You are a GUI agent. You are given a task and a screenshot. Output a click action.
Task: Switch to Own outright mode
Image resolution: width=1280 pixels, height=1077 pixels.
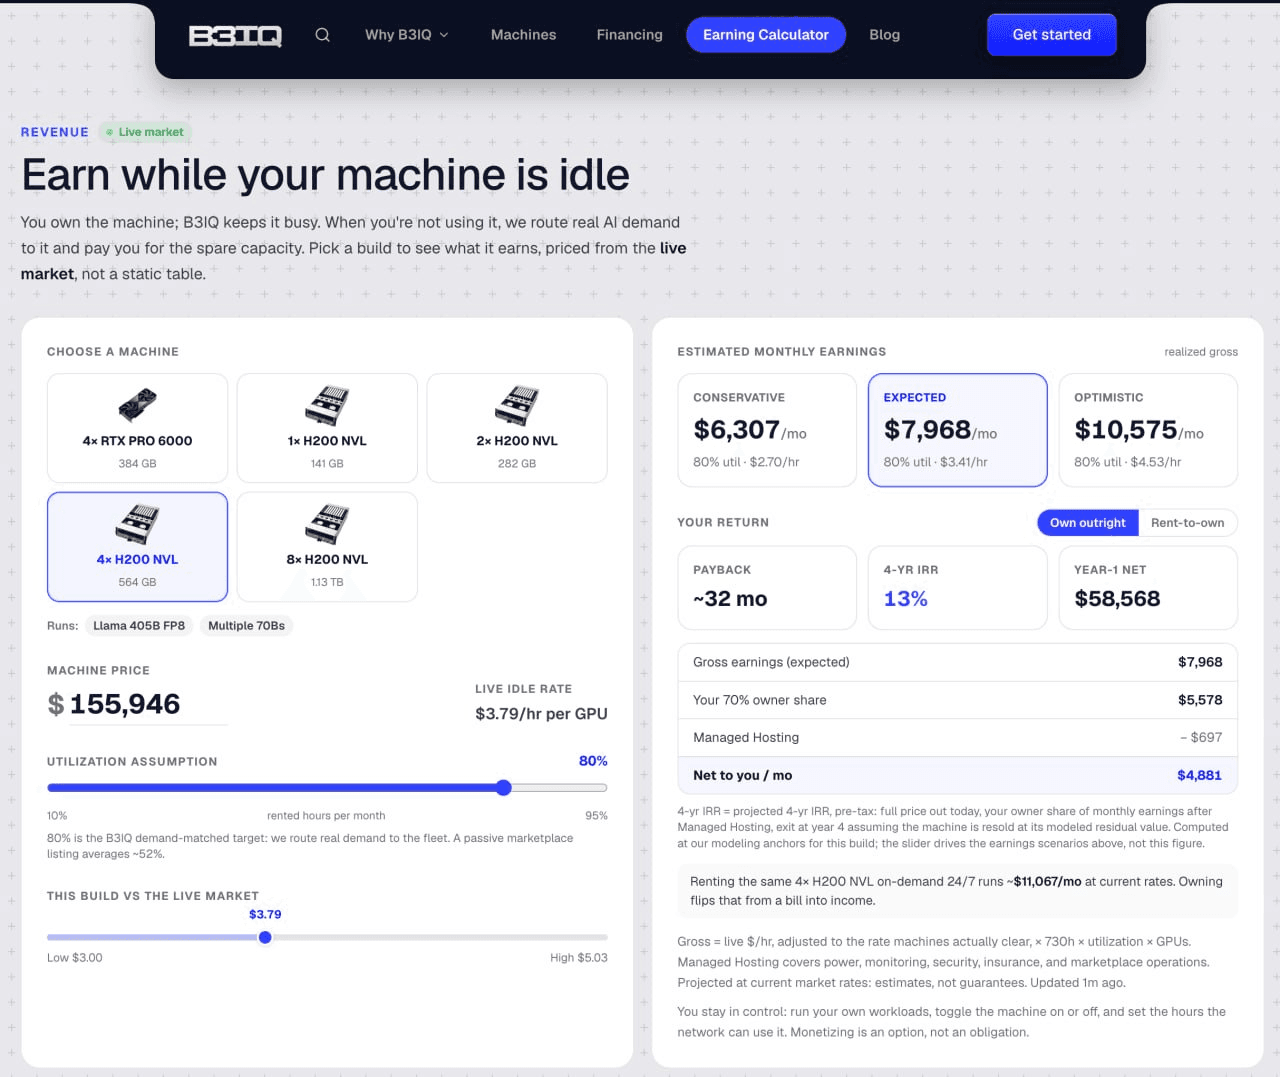pyautogui.click(x=1087, y=523)
